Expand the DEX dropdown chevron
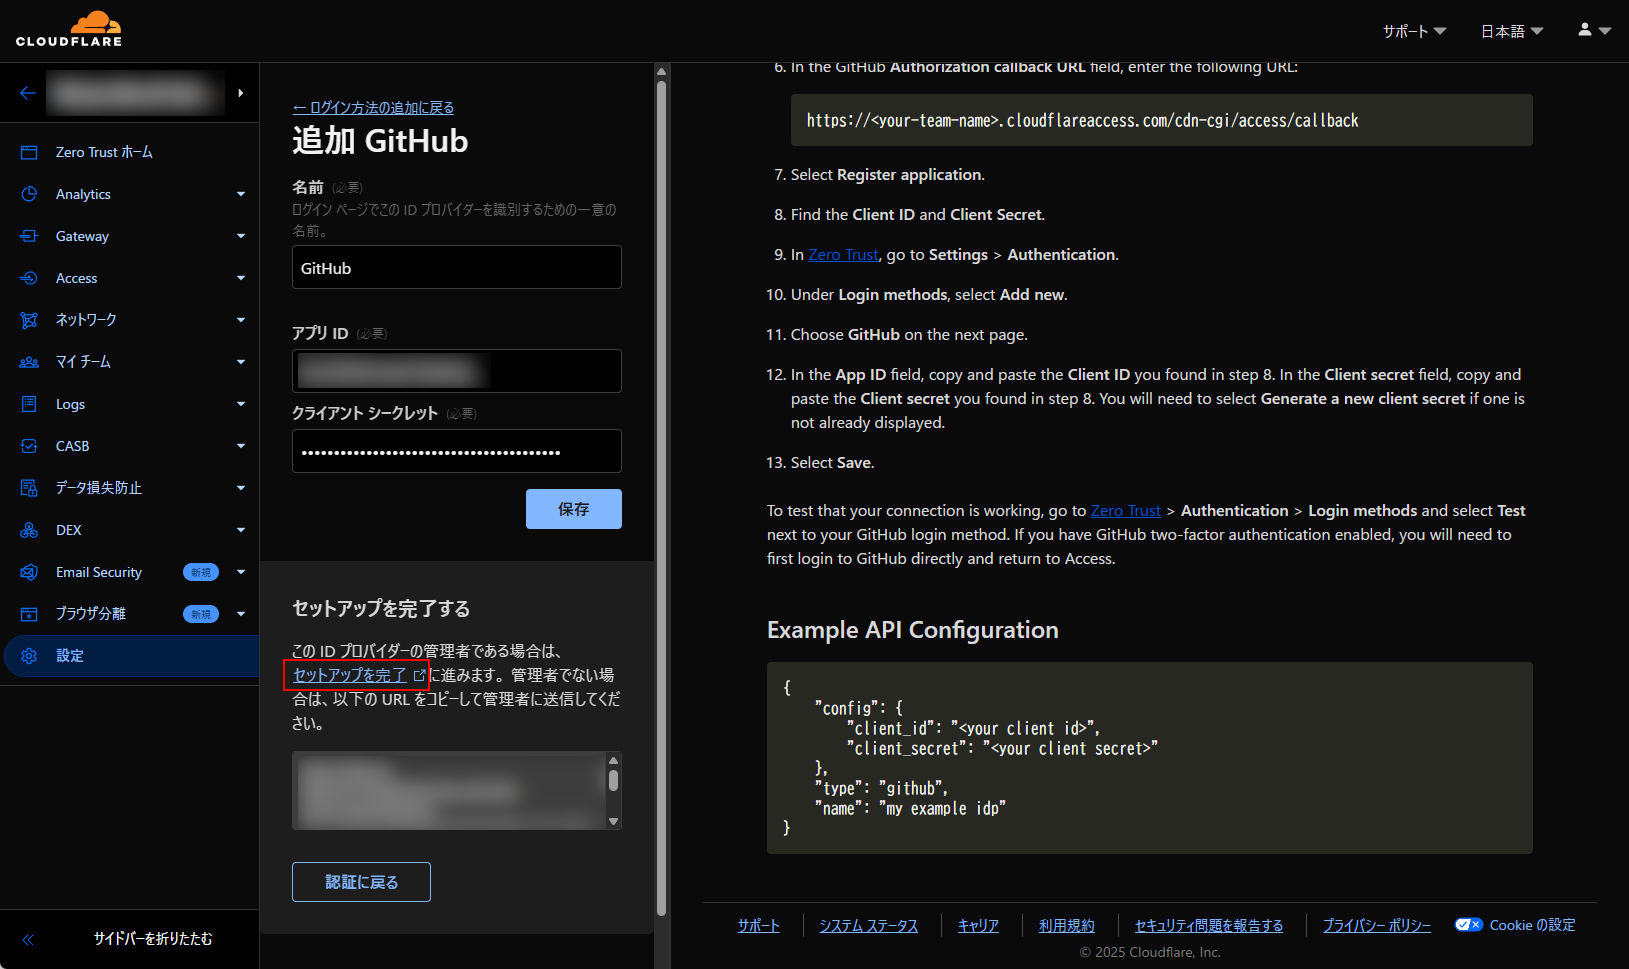 [x=241, y=530]
